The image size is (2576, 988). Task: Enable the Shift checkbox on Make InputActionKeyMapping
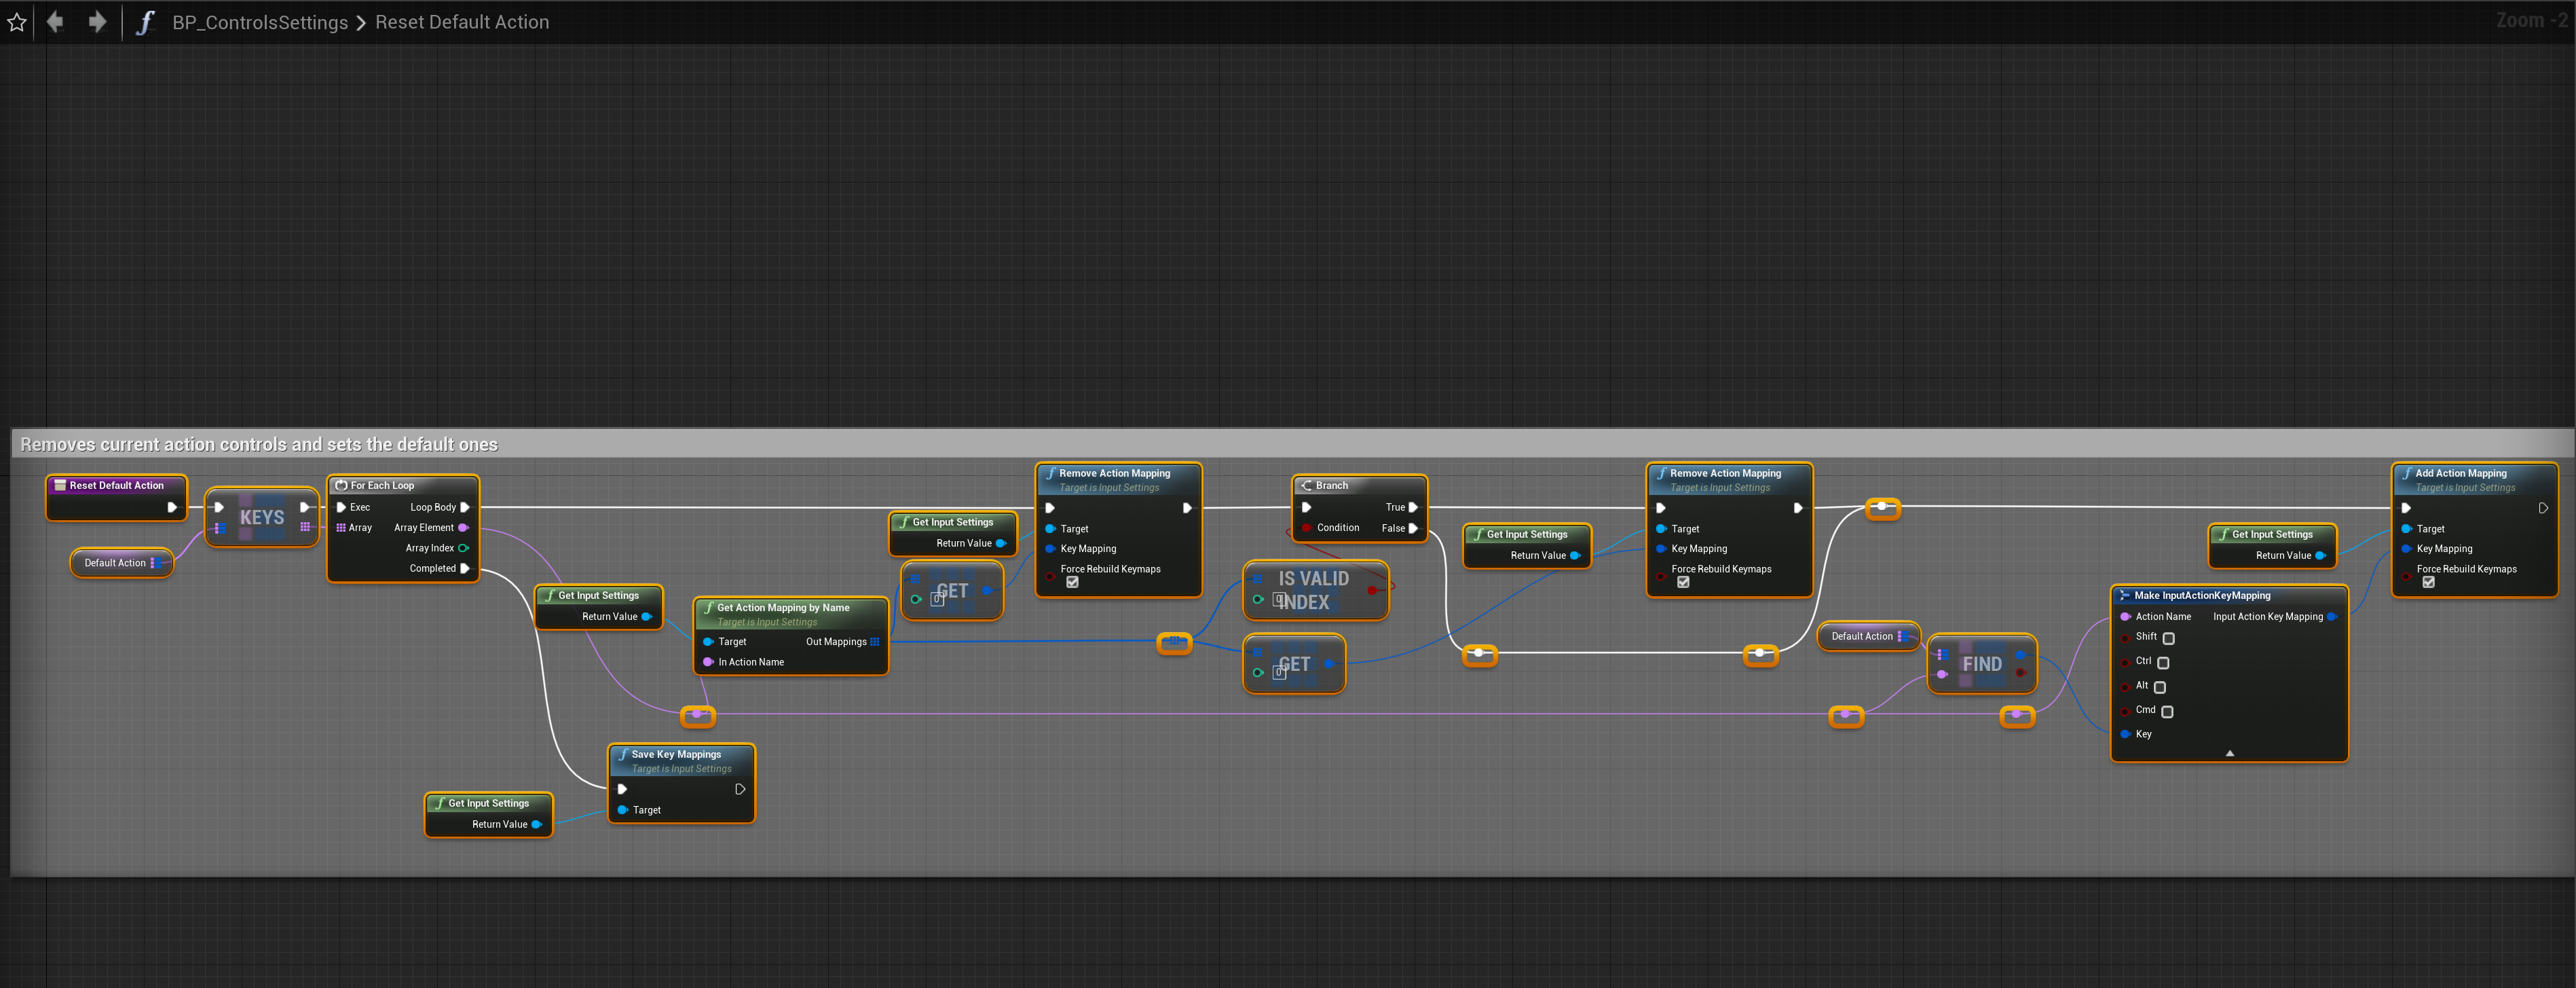coord(2168,638)
